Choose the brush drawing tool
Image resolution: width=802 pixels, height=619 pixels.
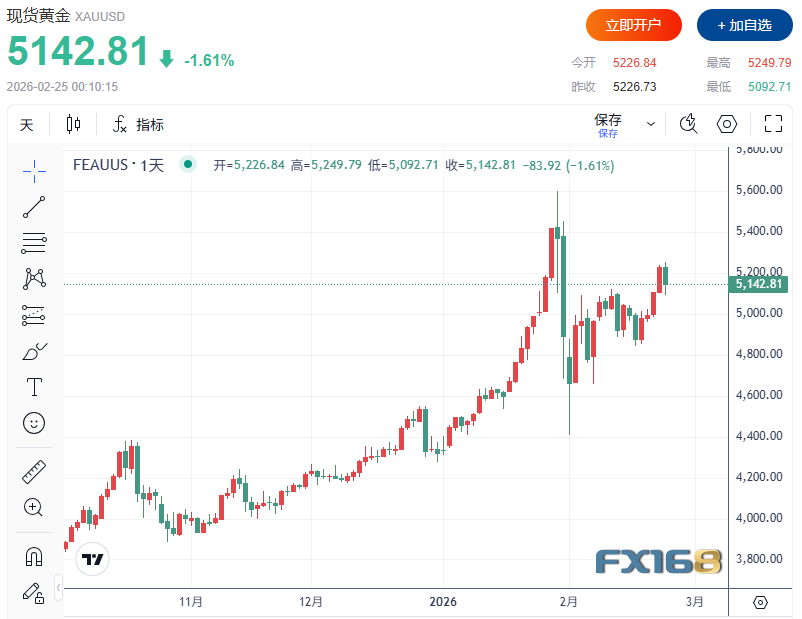tap(34, 352)
